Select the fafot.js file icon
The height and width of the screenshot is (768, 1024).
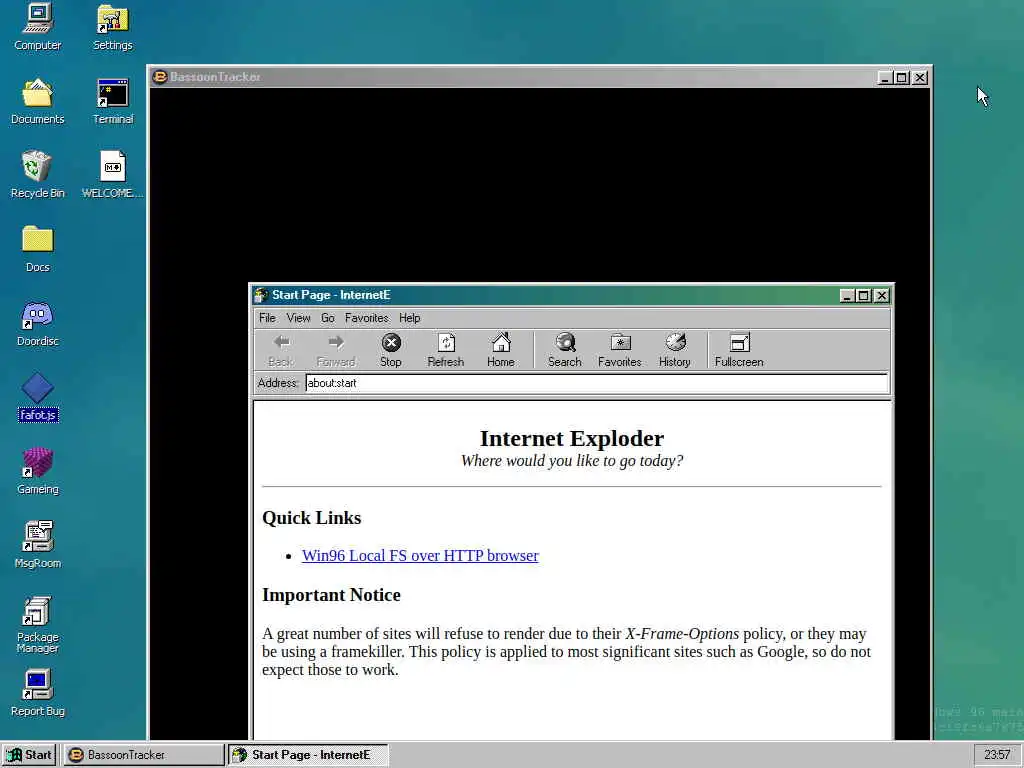pyautogui.click(x=37, y=396)
